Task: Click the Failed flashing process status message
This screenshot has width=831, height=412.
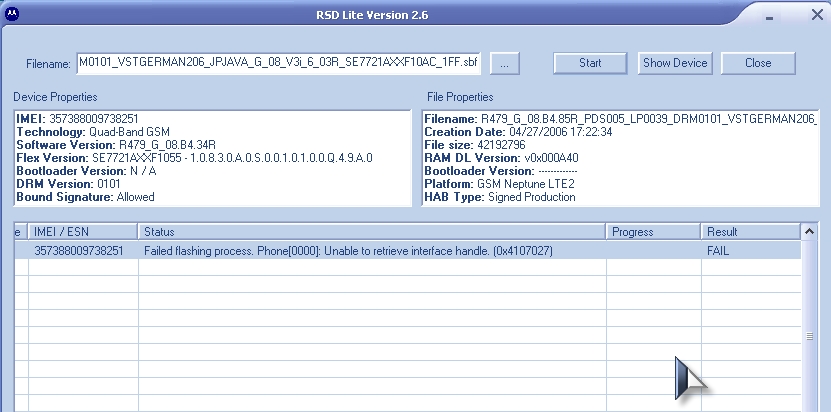Action: [348, 251]
